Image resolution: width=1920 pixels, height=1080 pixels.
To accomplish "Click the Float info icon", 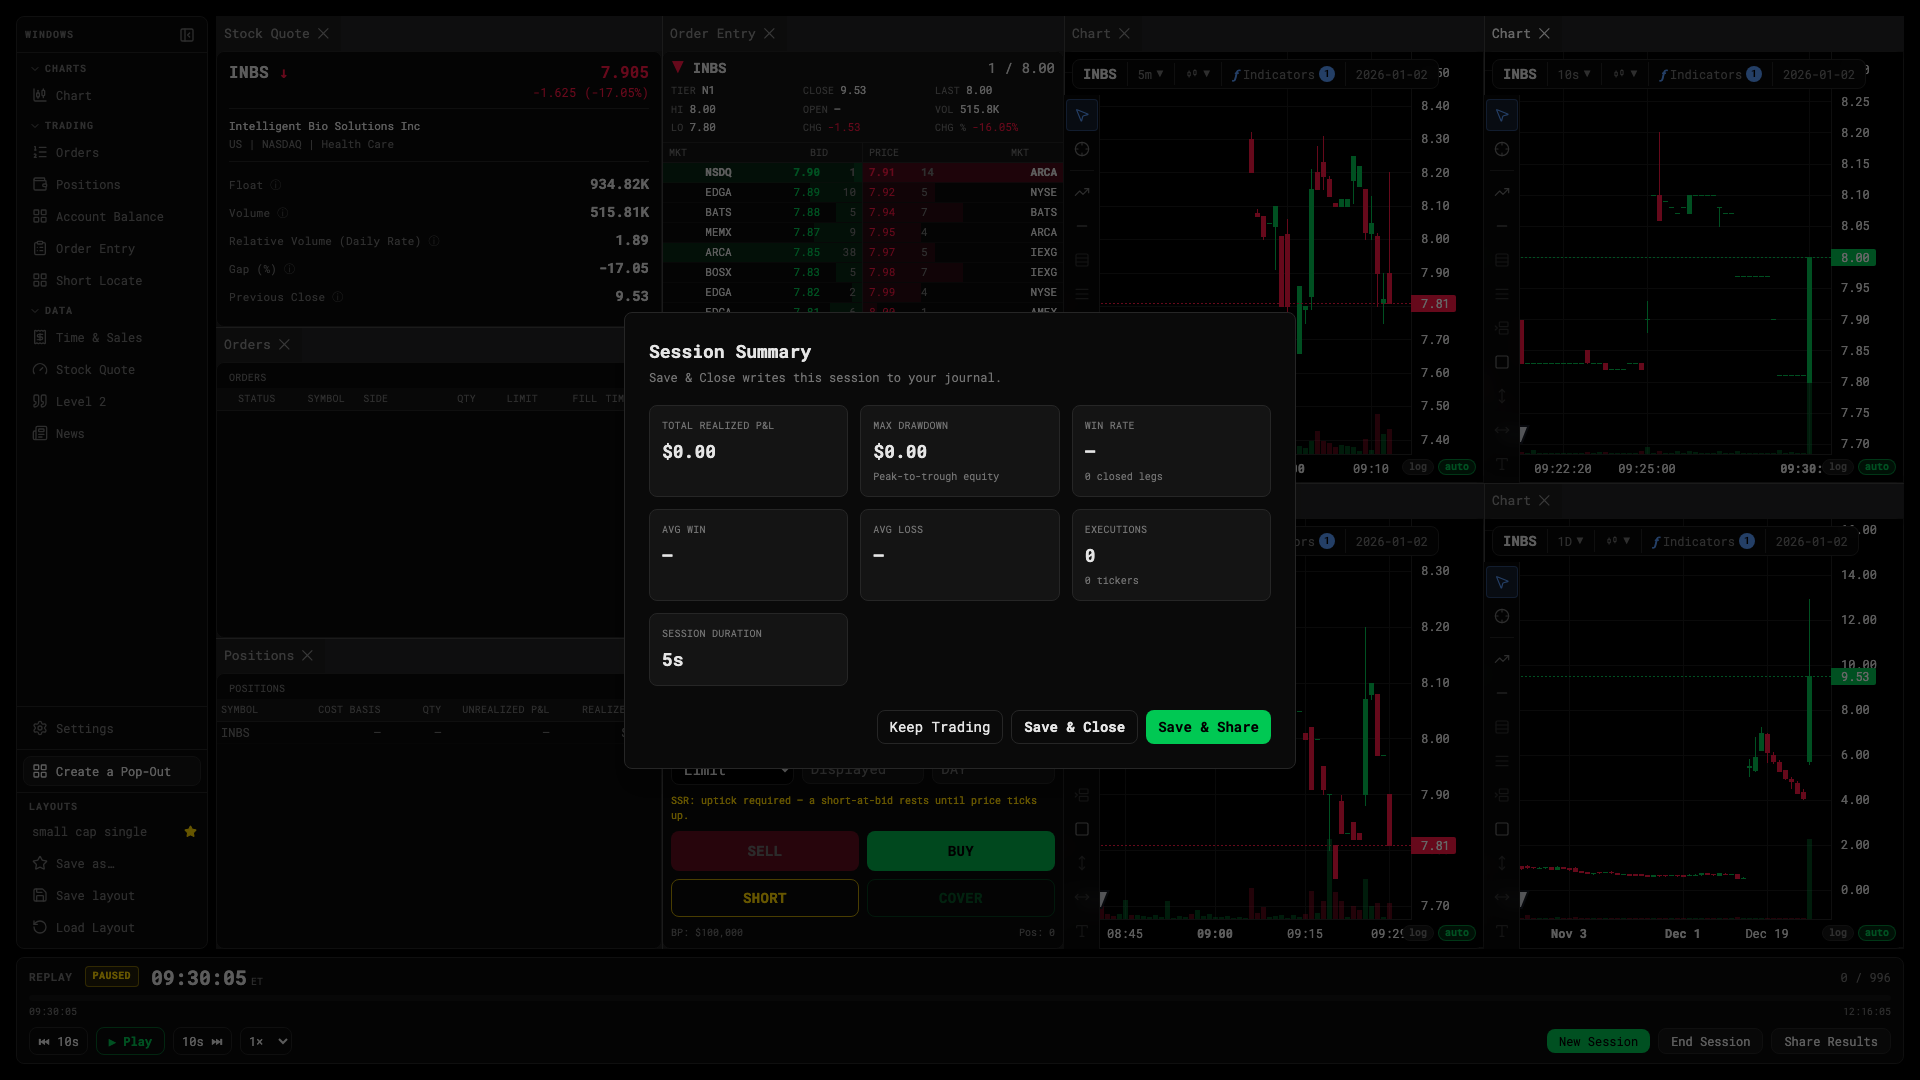I will [x=276, y=185].
